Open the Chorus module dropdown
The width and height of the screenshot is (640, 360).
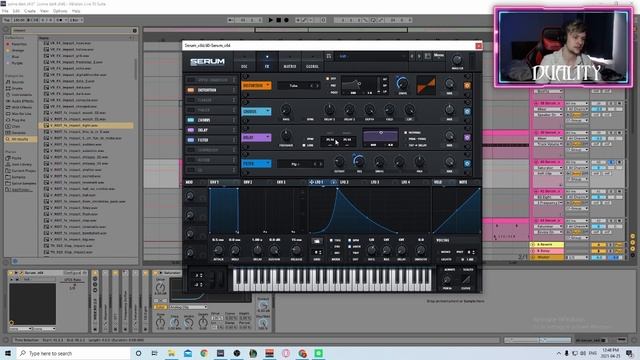[x=256, y=111]
